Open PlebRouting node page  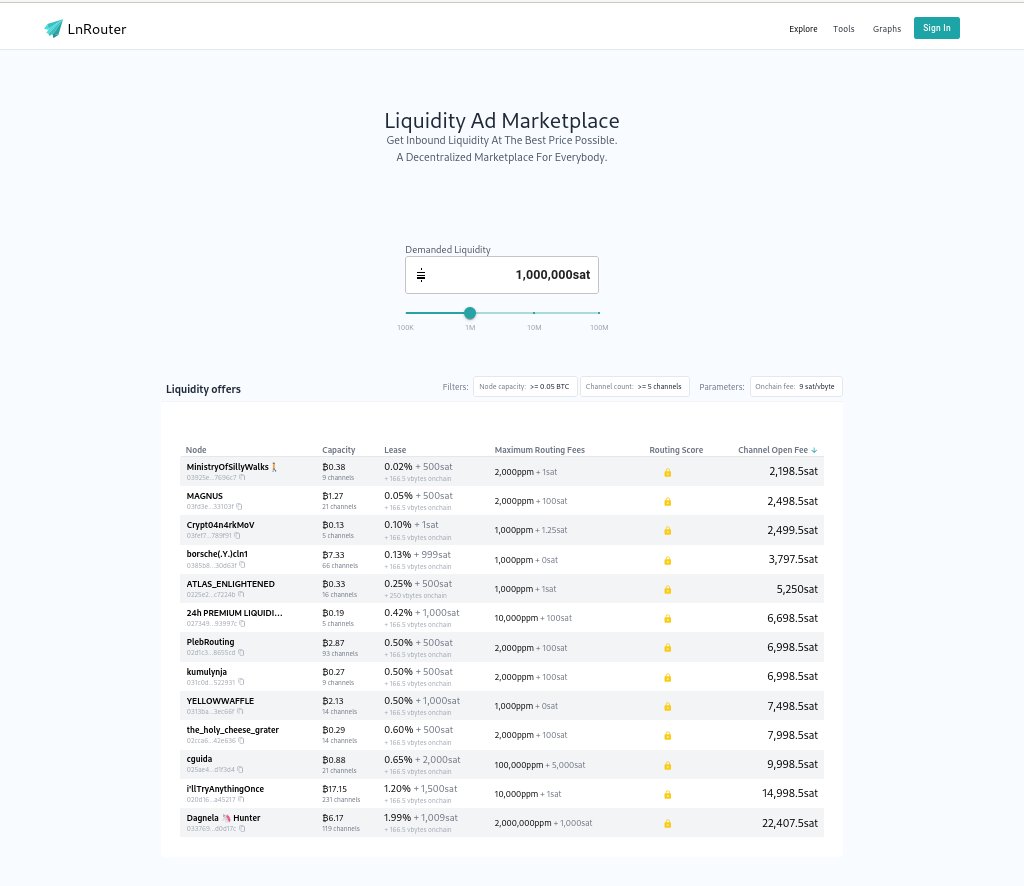pos(210,642)
